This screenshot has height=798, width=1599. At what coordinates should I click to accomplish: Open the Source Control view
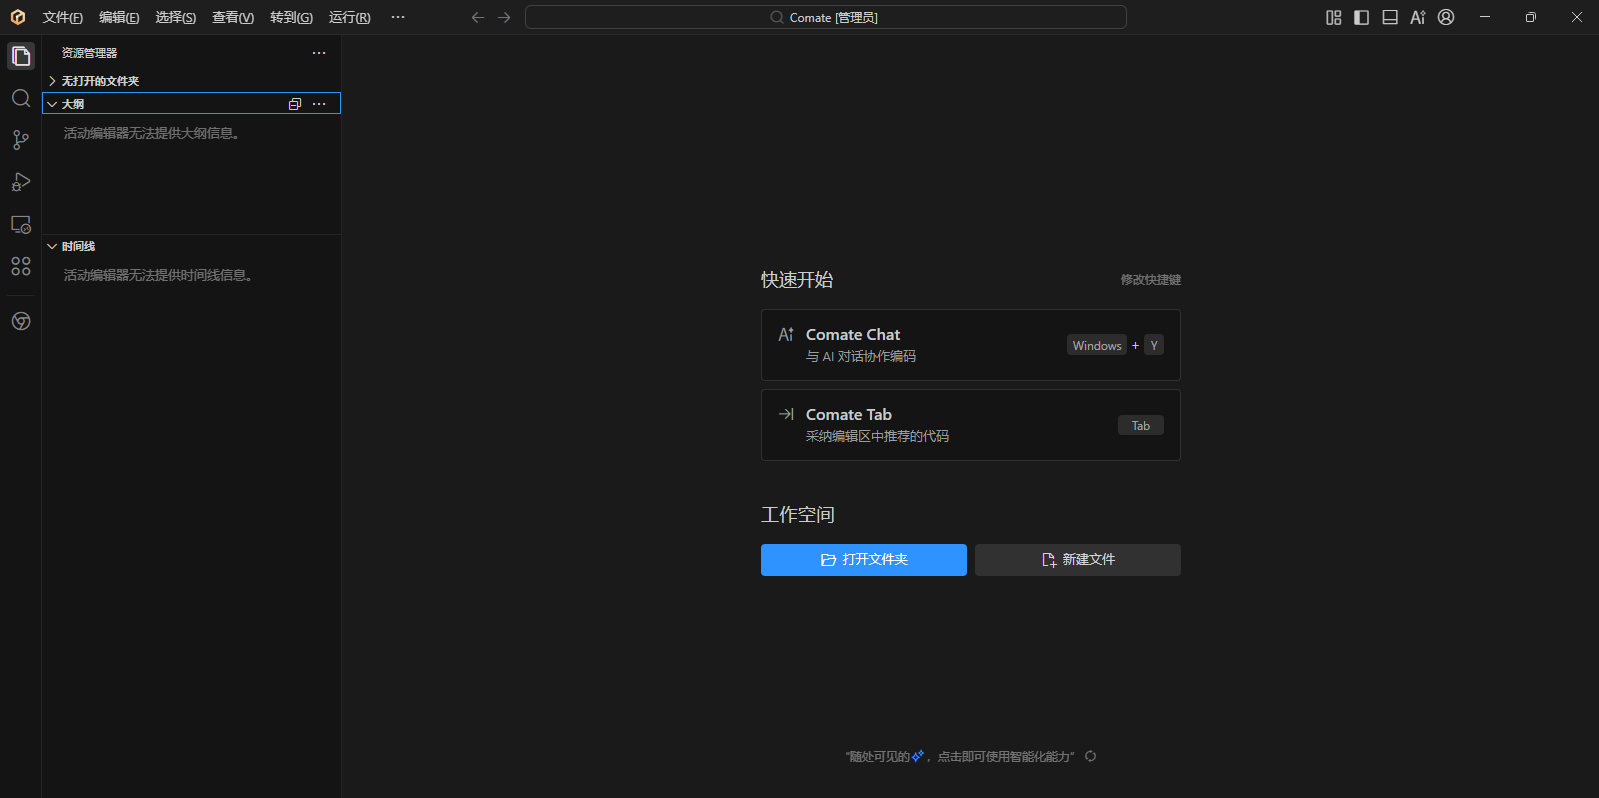tap(21, 140)
